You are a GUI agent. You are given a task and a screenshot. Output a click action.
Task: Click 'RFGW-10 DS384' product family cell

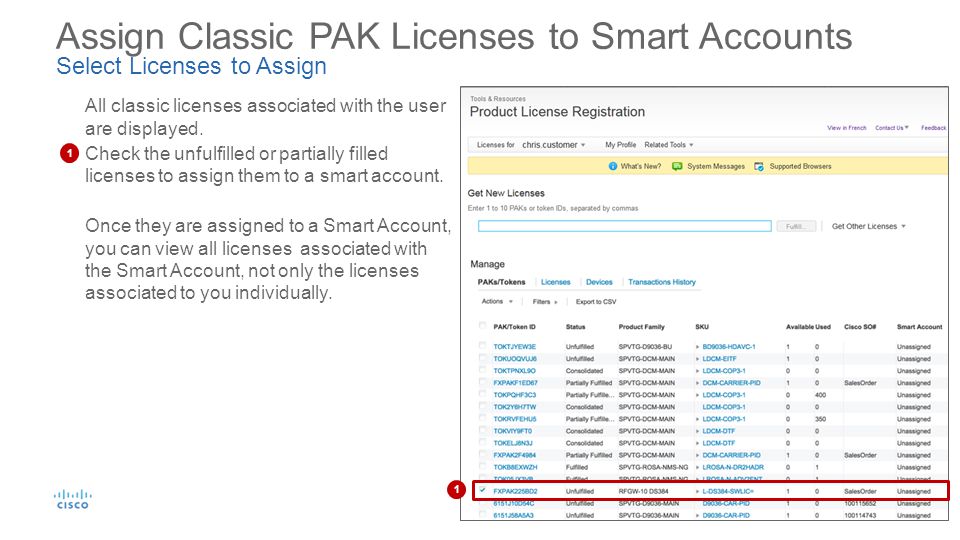click(x=643, y=492)
